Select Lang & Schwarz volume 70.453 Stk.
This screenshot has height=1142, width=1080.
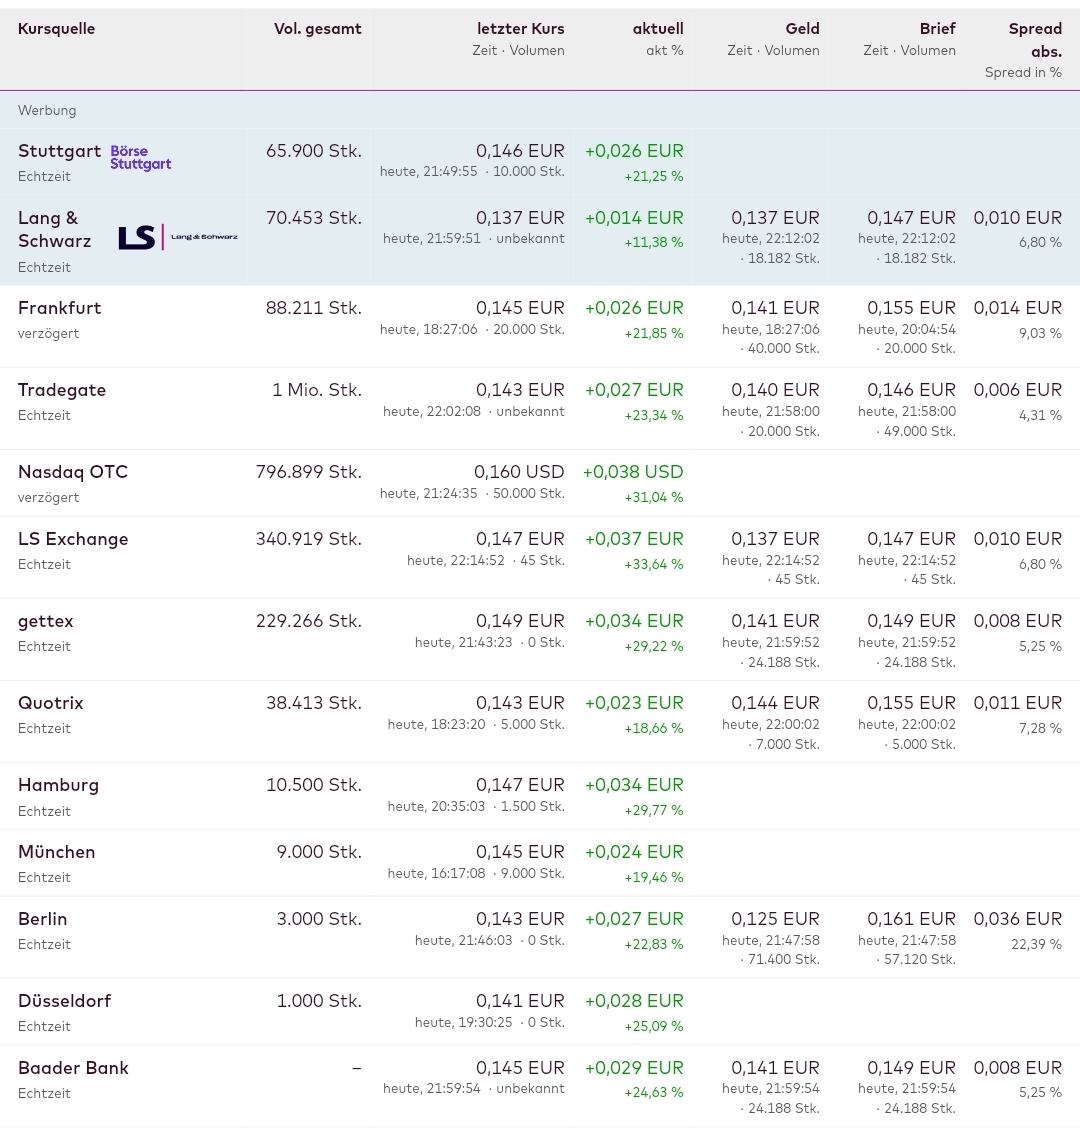point(314,218)
